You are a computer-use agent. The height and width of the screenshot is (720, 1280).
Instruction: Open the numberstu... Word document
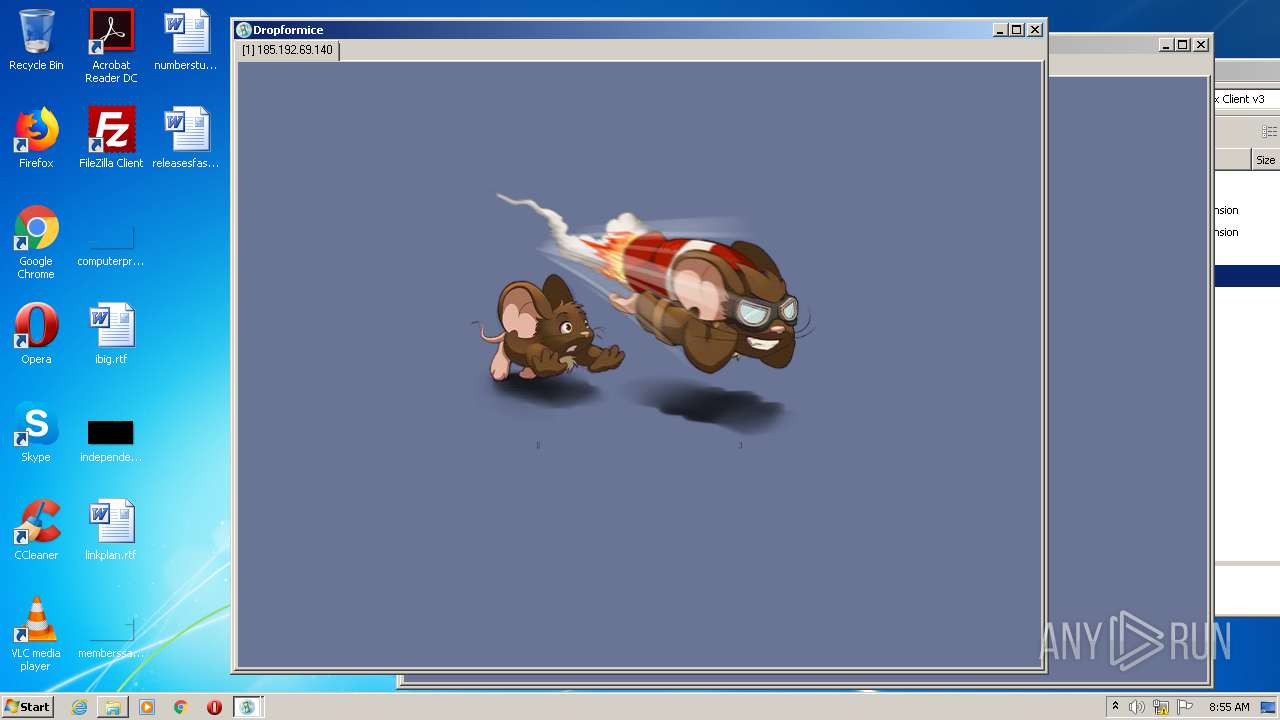tap(186, 40)
